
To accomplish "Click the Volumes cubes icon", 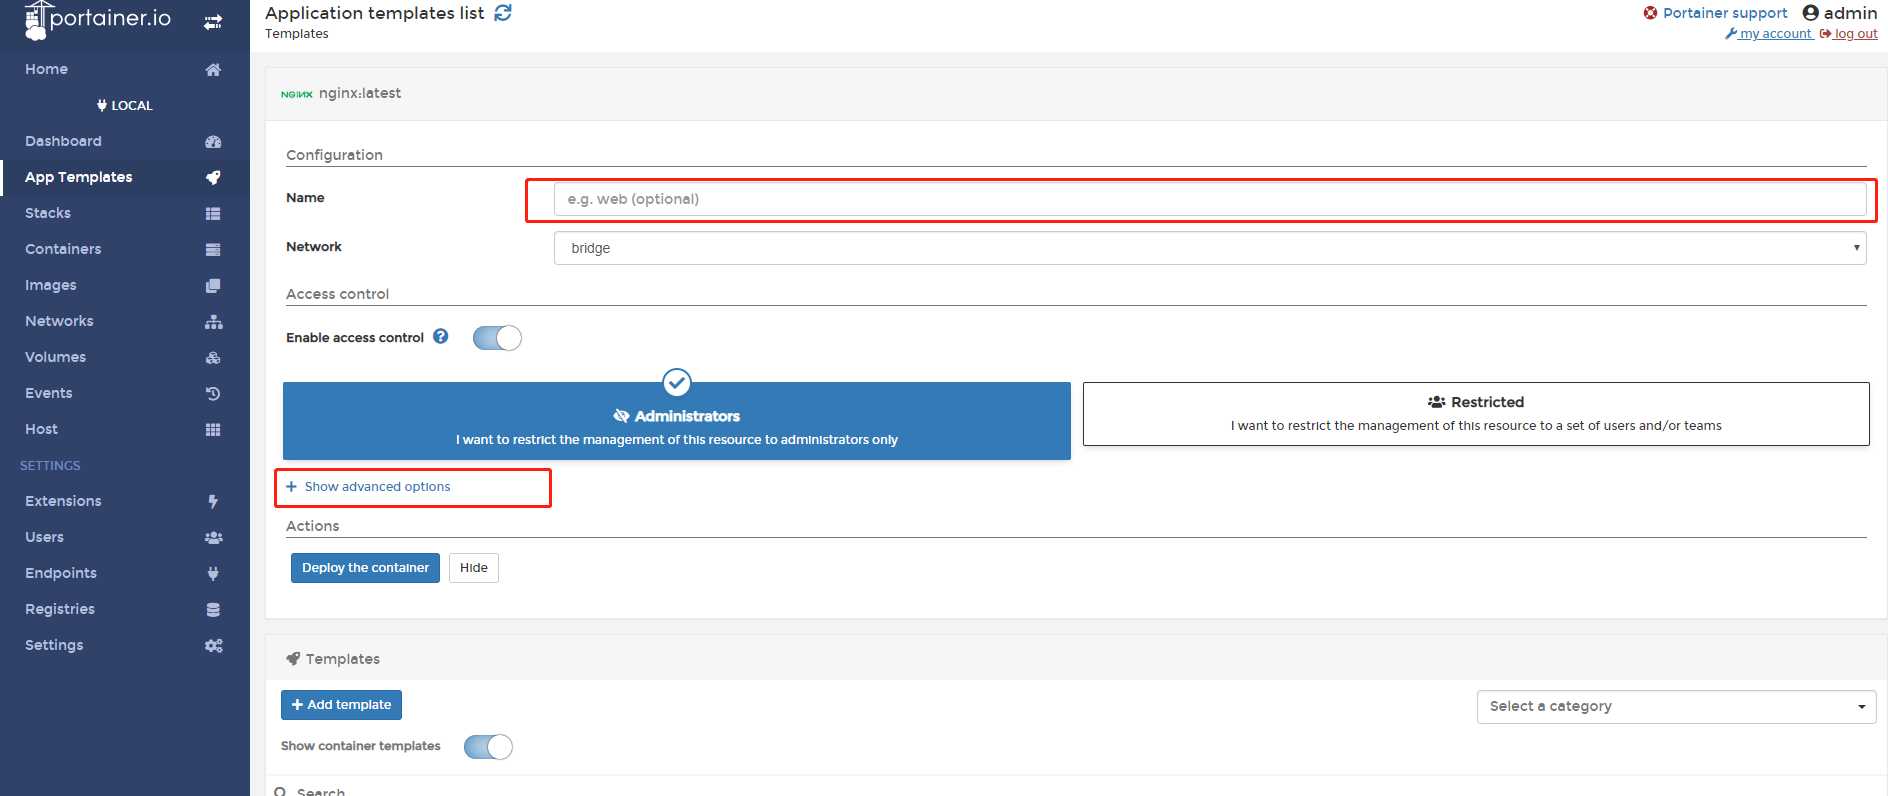I will coord(213,358).
